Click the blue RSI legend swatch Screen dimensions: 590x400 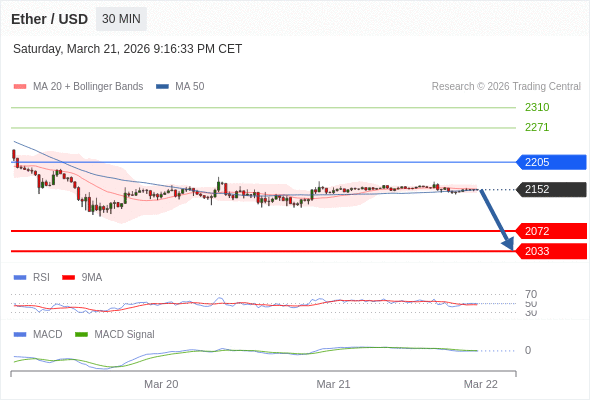(x=20, y=278)
